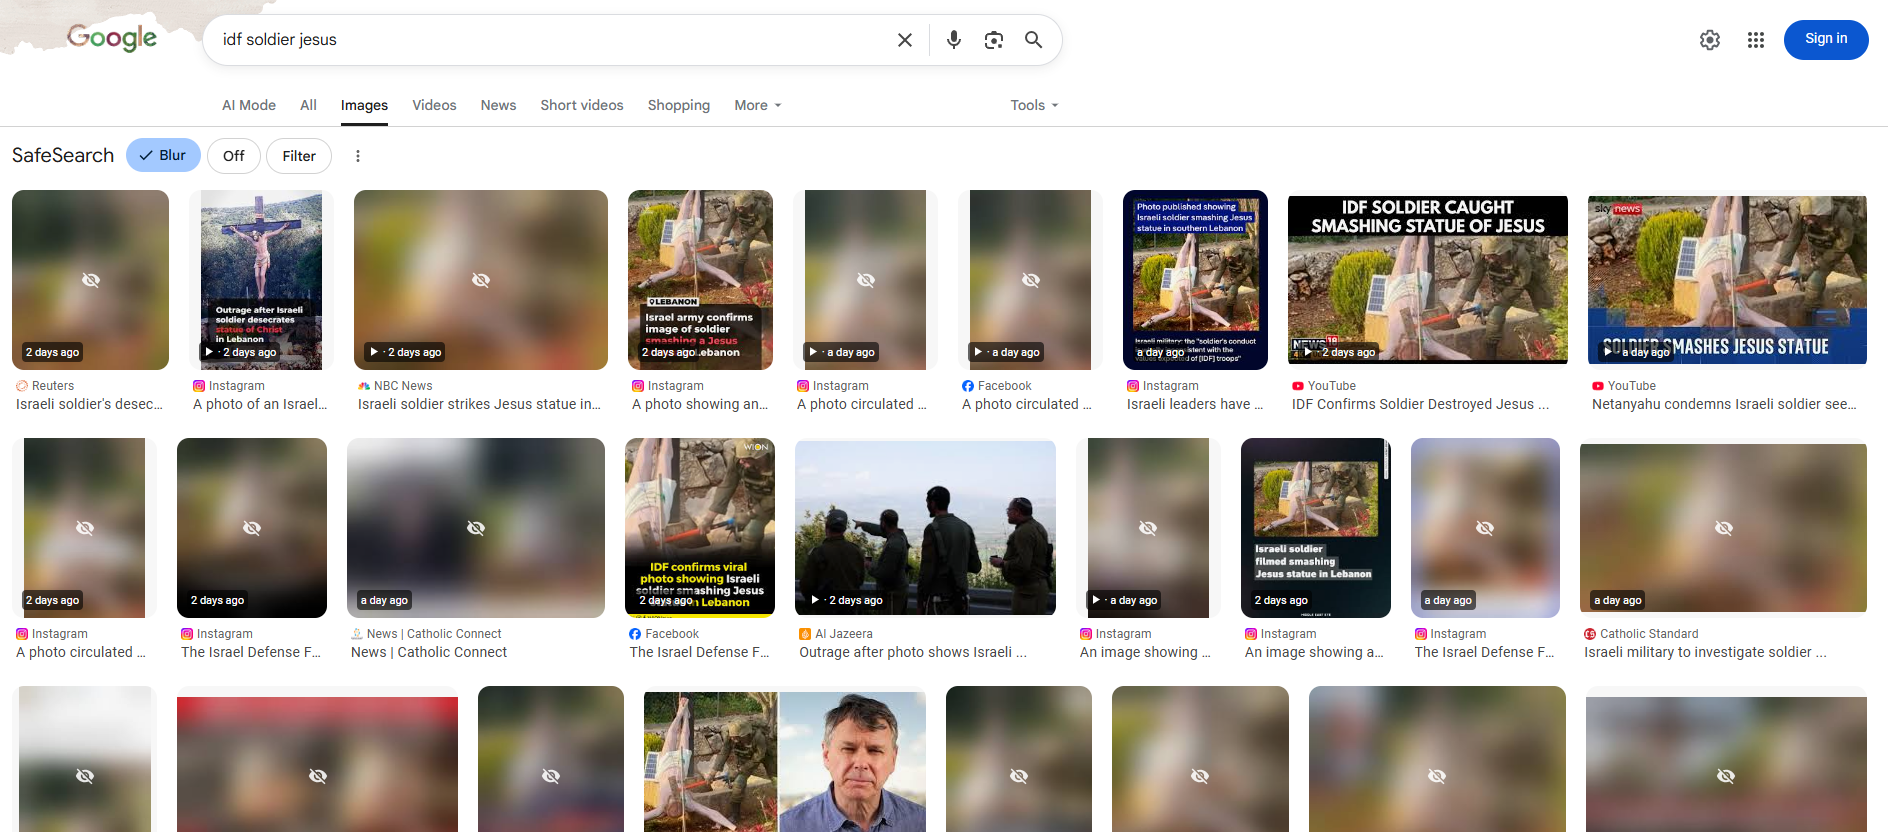Open the Short videos tab

pyautogui.click(x=582, y=105)
